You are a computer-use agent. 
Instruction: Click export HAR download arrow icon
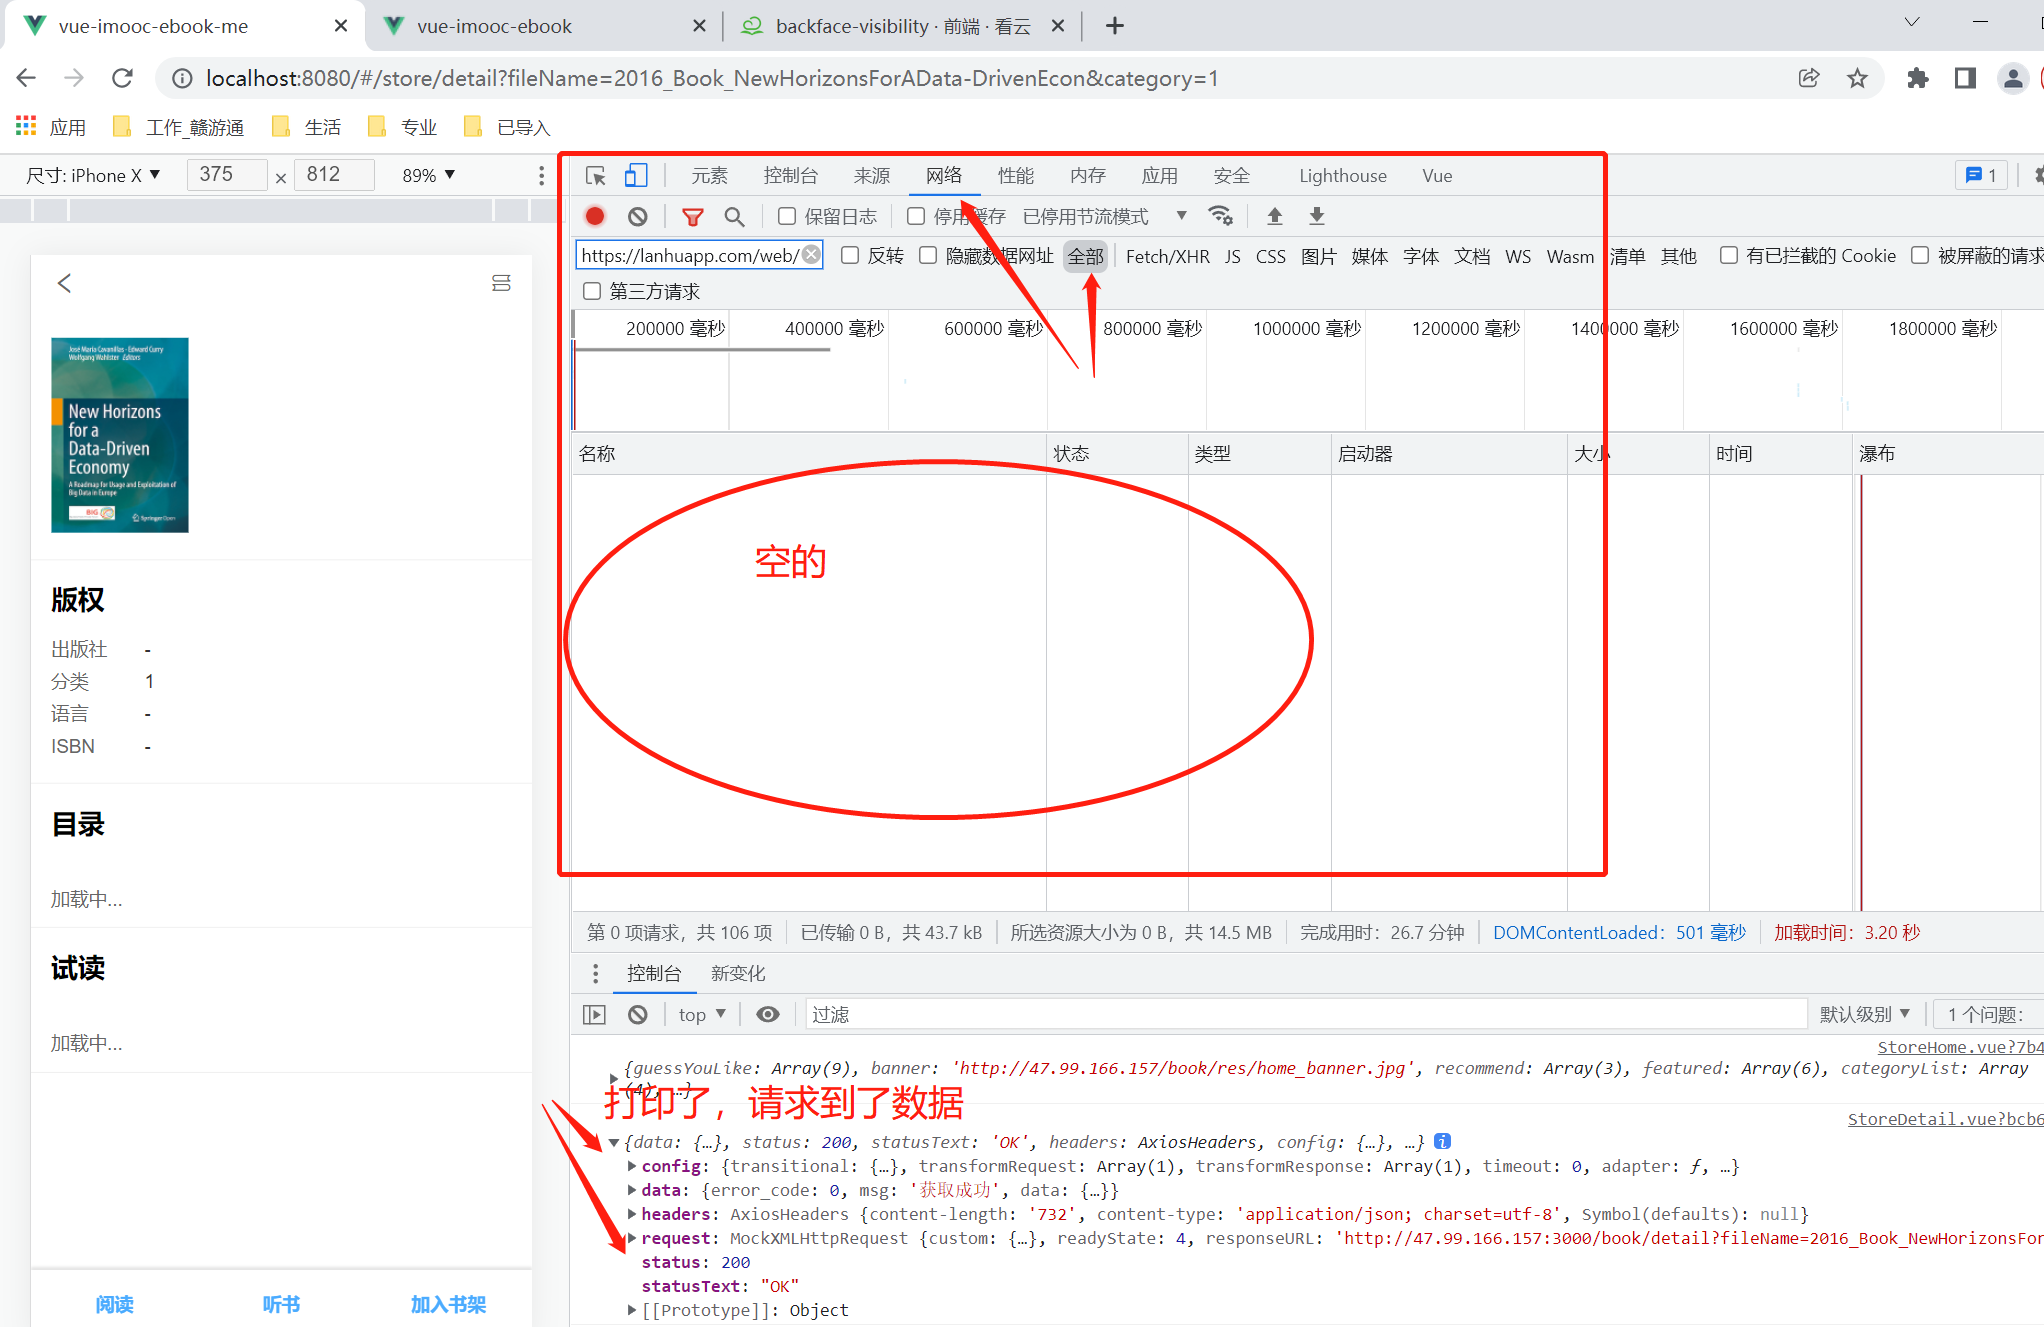(1317, 216)
